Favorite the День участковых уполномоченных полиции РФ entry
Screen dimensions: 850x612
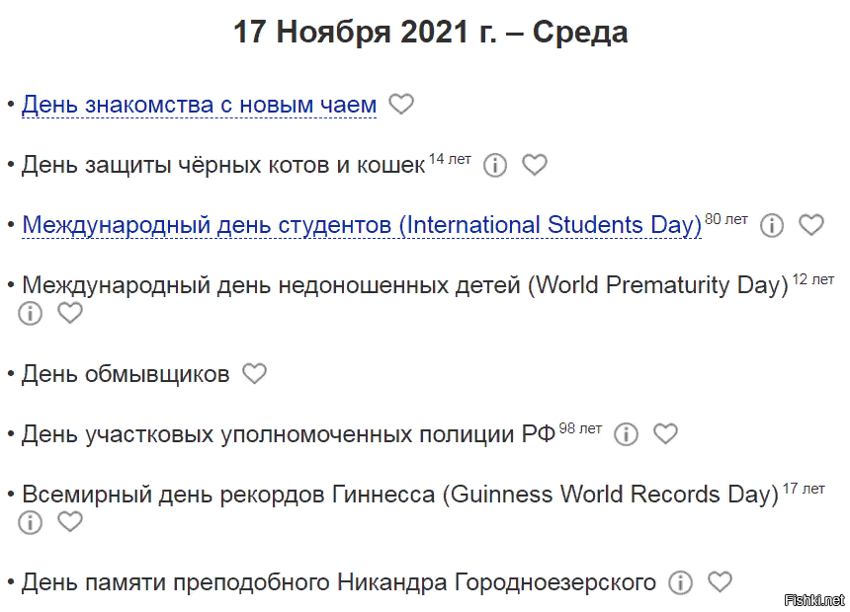click(666, 434)
